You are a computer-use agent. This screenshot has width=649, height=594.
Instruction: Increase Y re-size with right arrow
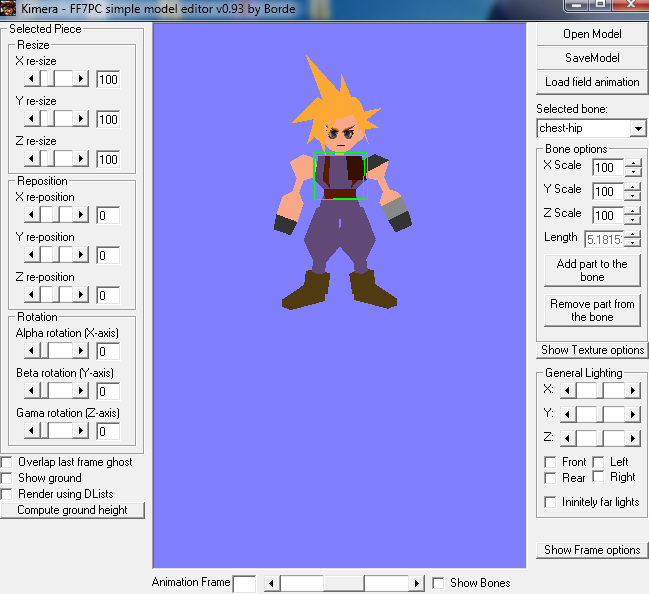pyautogui.click(x=81, y=118)
